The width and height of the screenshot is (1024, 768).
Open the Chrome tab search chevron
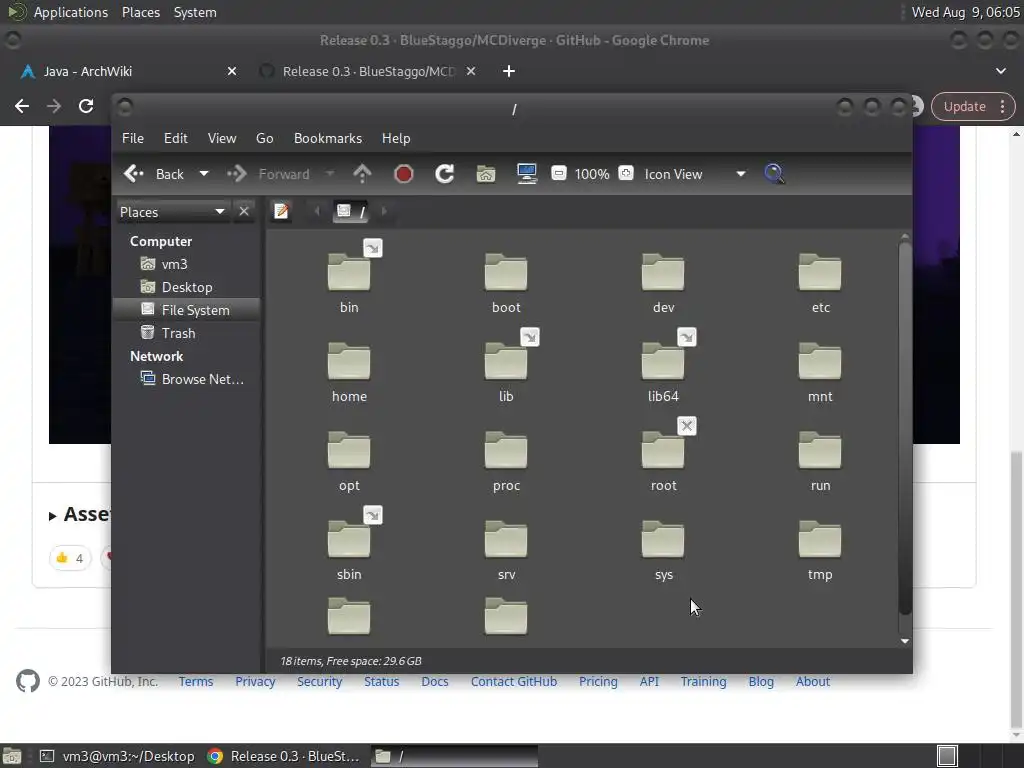[1000, 71]
